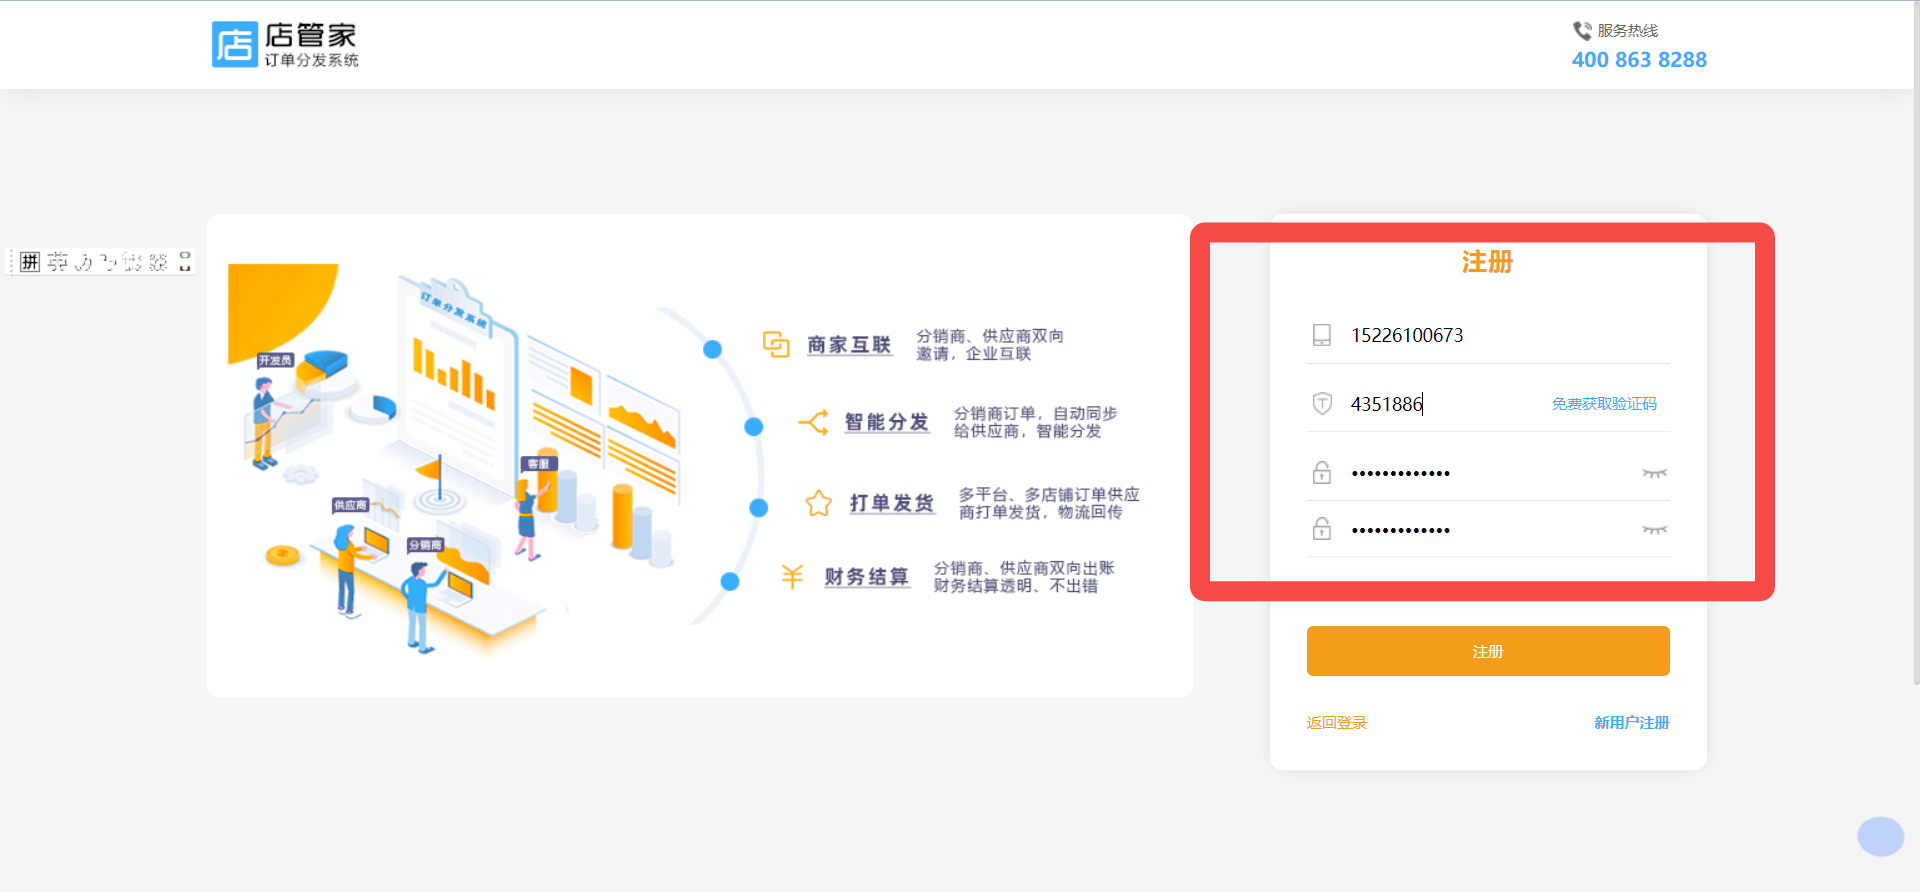Viewport: 1920px width, 892px height.
Task: Click the 返回登录 link
Action: point(1336,723)
